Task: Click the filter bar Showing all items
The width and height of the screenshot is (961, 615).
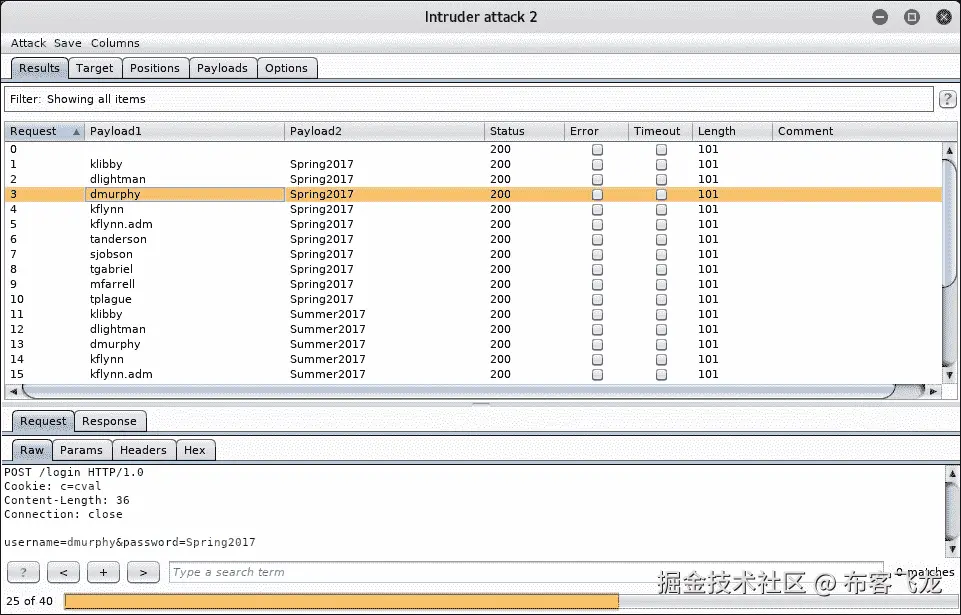Action: tap(468, 99)
